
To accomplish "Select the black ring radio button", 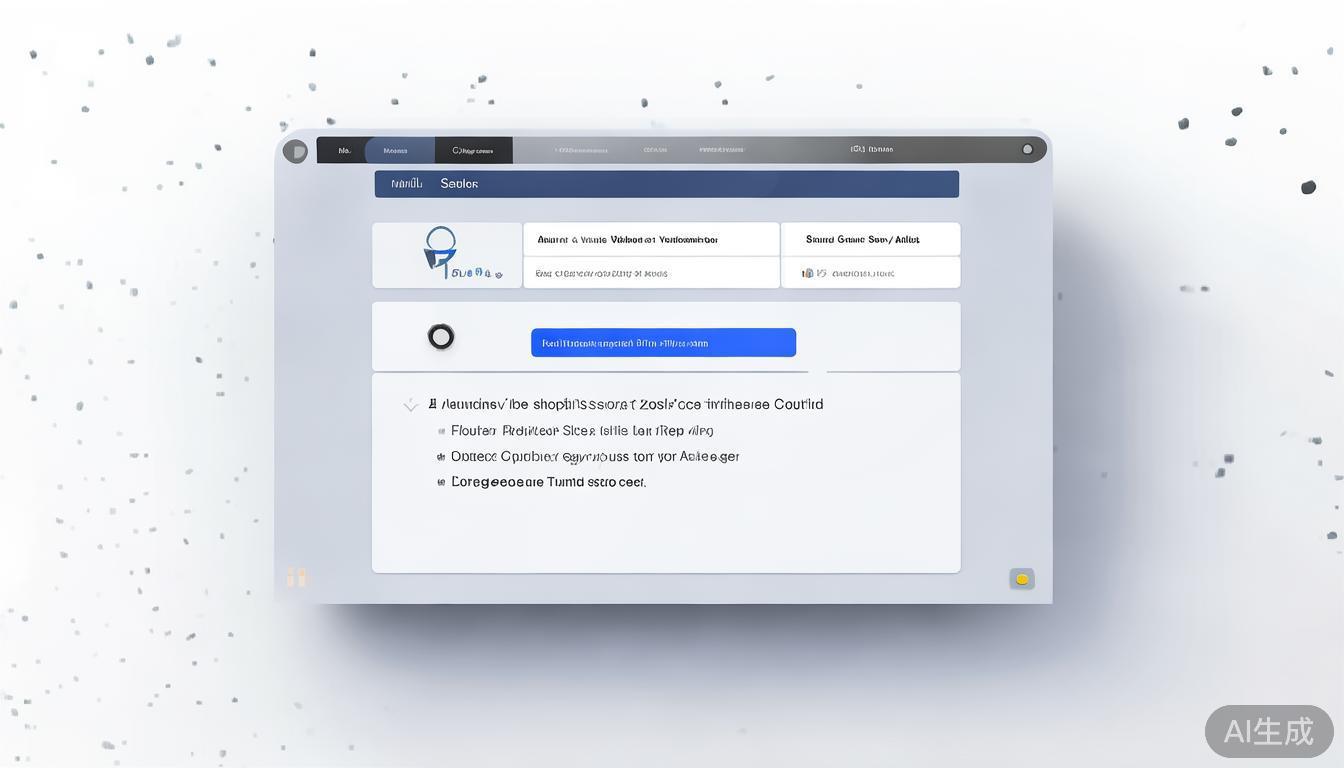I will click(x=441, y=337).
